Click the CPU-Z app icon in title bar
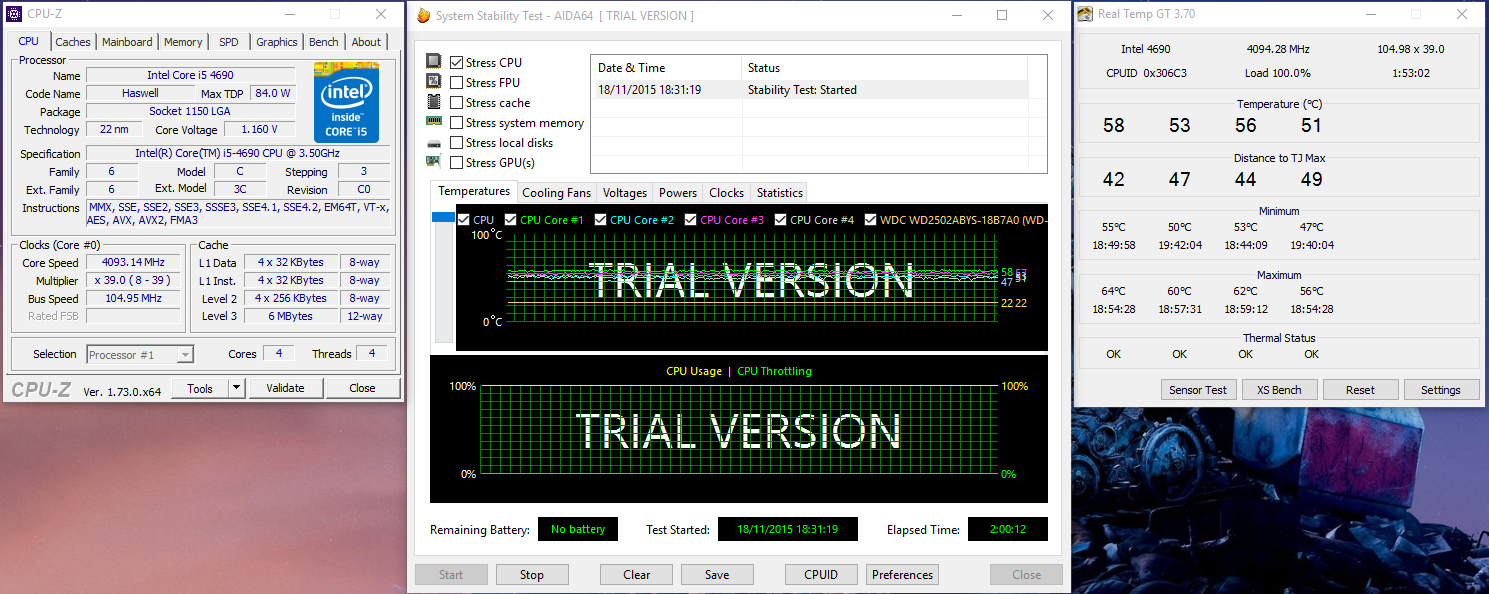 (x=12, y=14)
